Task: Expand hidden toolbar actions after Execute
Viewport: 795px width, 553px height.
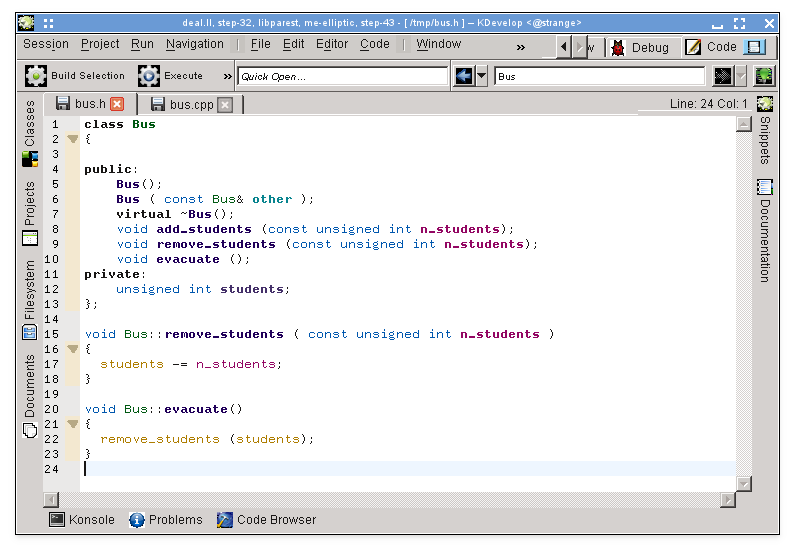Action: coord(228,77)
